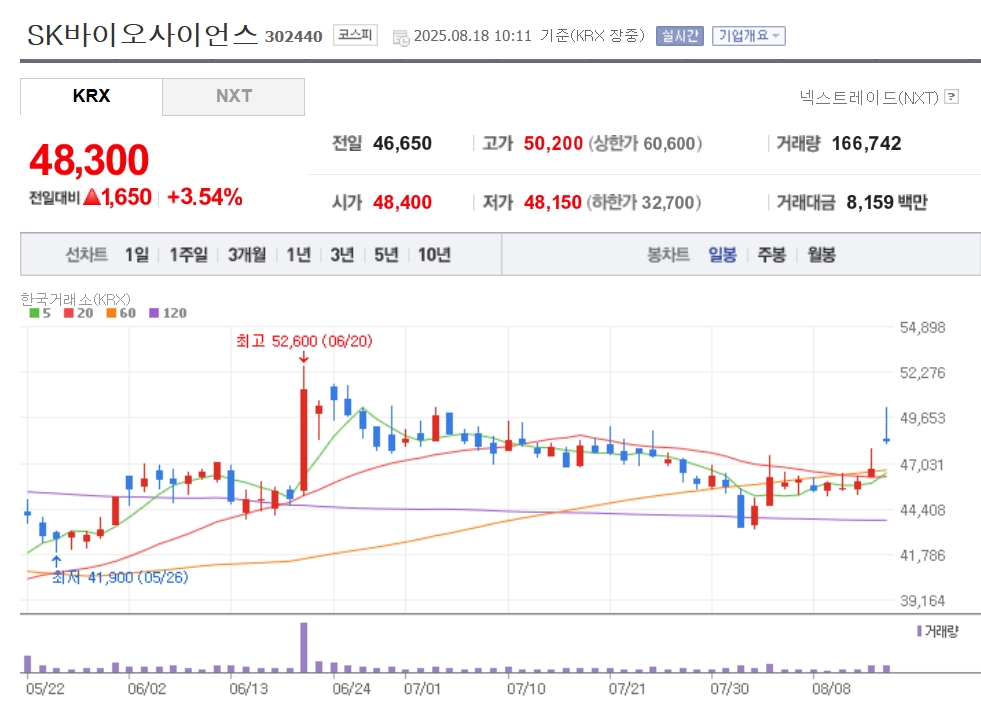Select the 1일 line chart period
The width and height of the screenshot is (981, 714).
pos(136,255)
